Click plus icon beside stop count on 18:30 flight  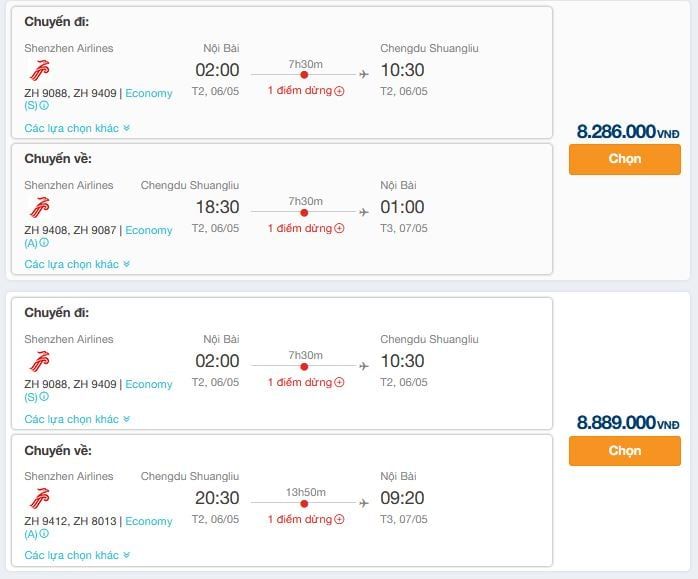pos(339,229)
